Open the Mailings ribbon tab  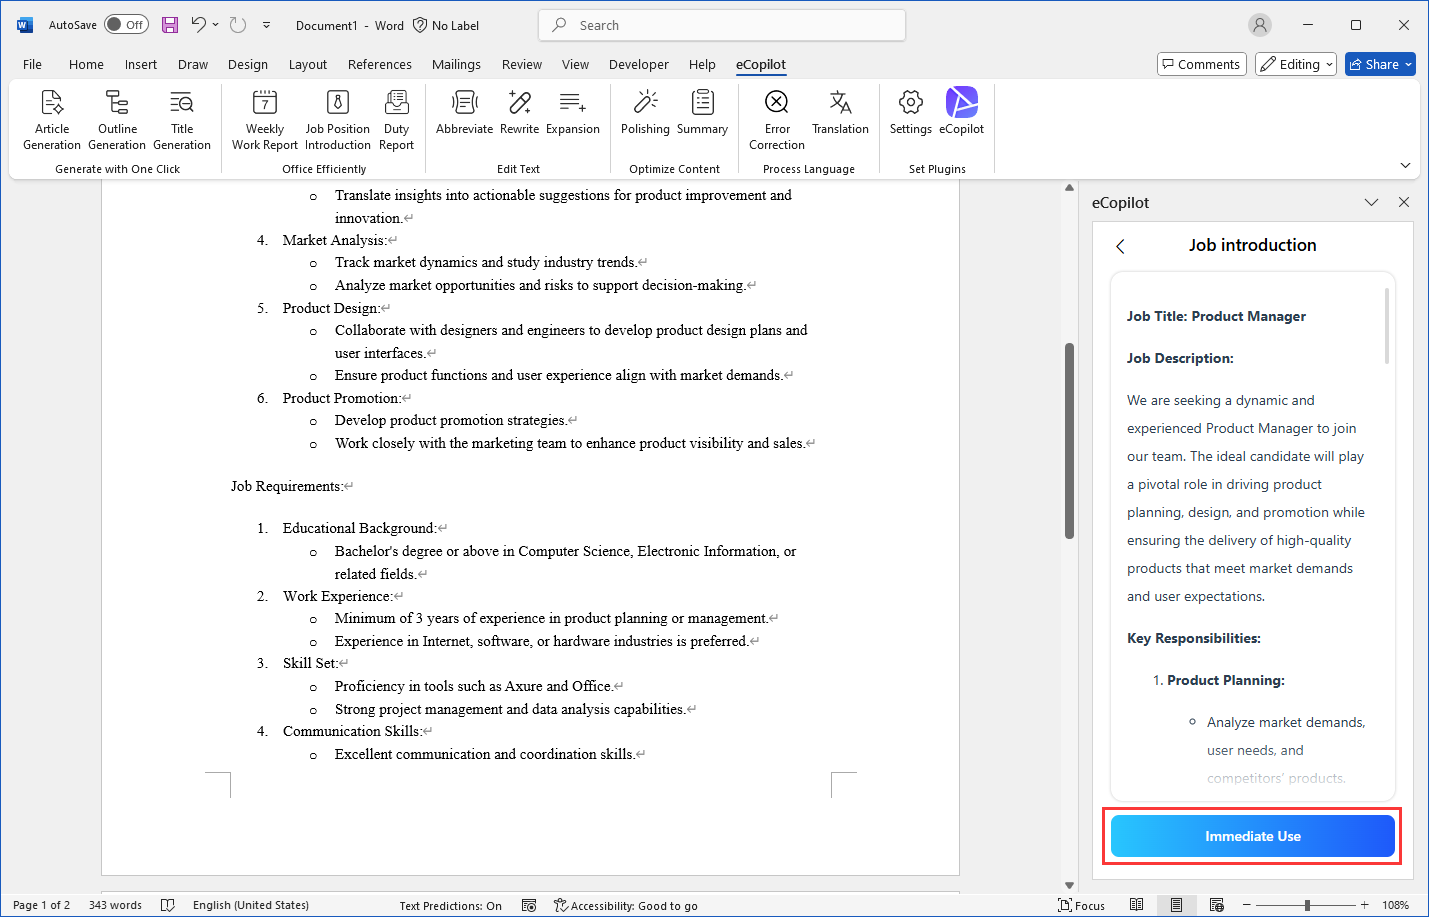point(456,63)
